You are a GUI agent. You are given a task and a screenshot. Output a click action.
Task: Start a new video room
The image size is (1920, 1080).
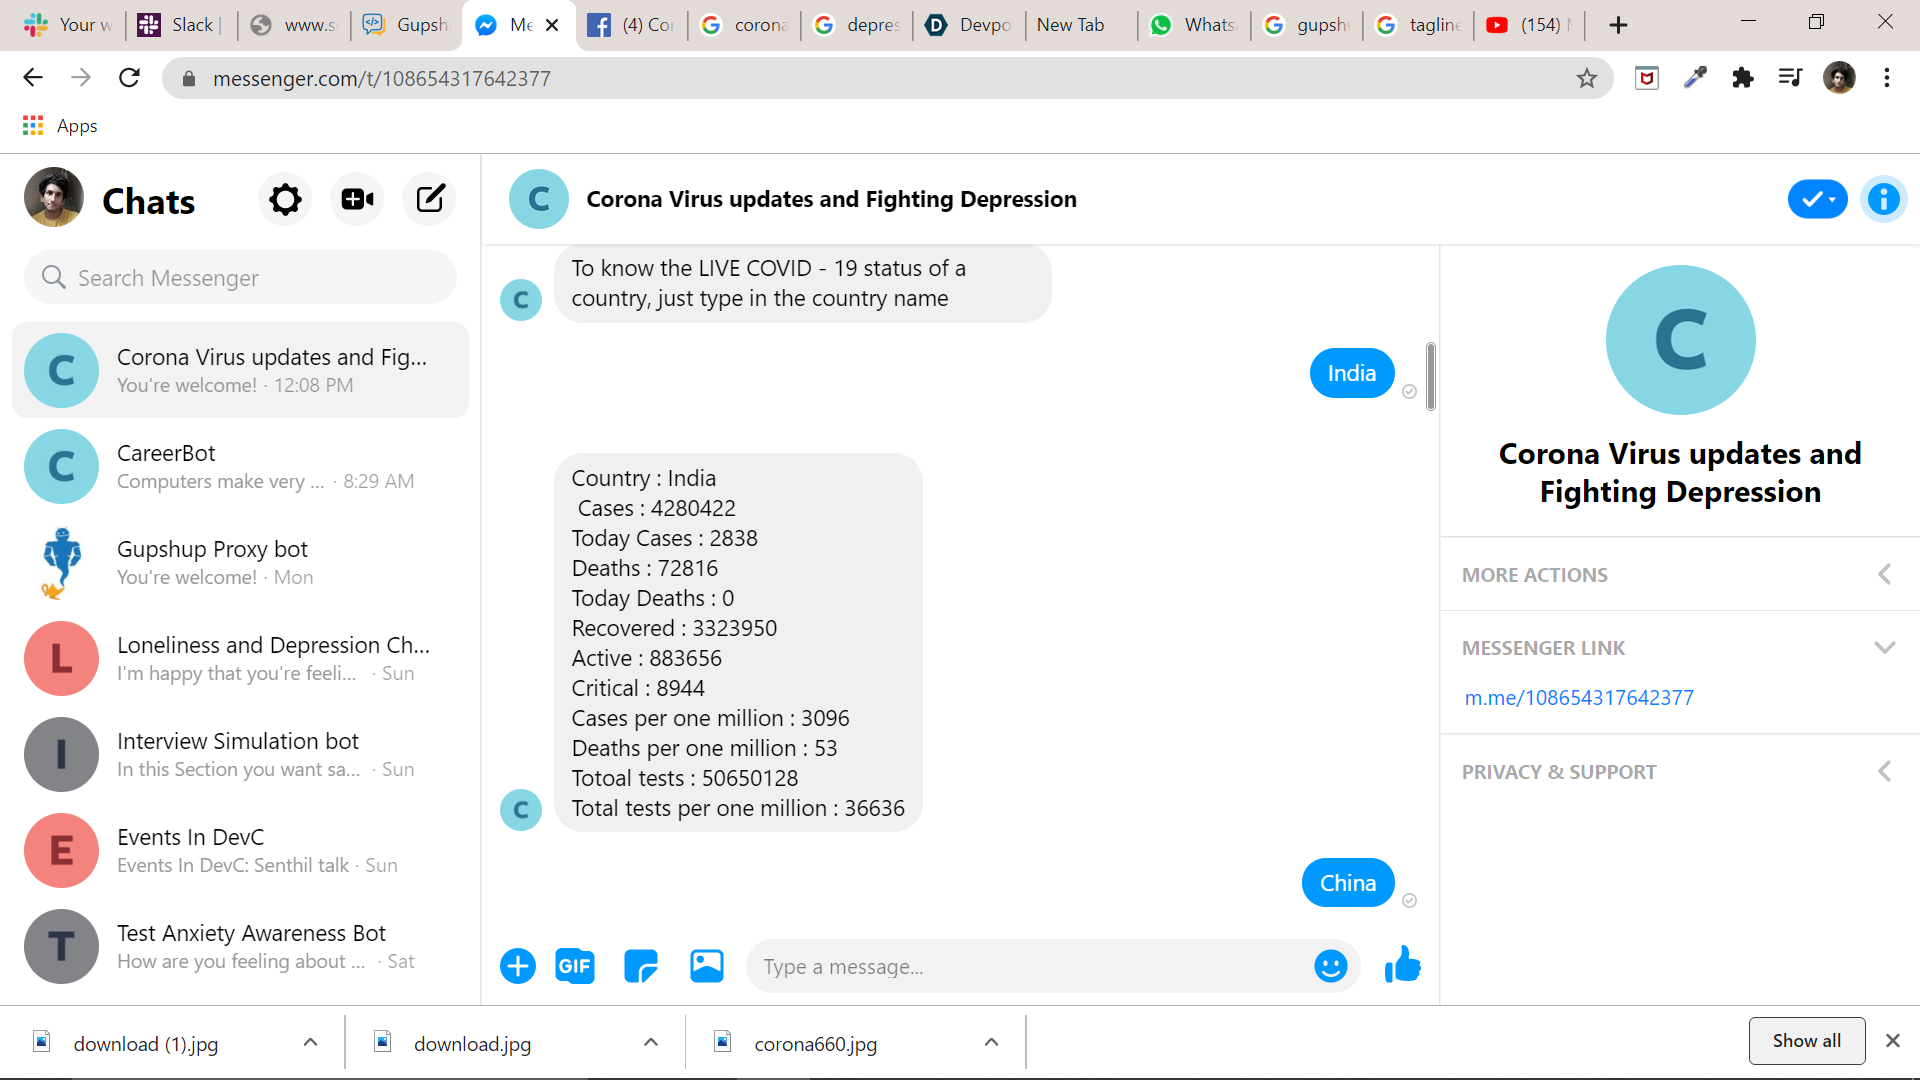[x=357, y=200]
